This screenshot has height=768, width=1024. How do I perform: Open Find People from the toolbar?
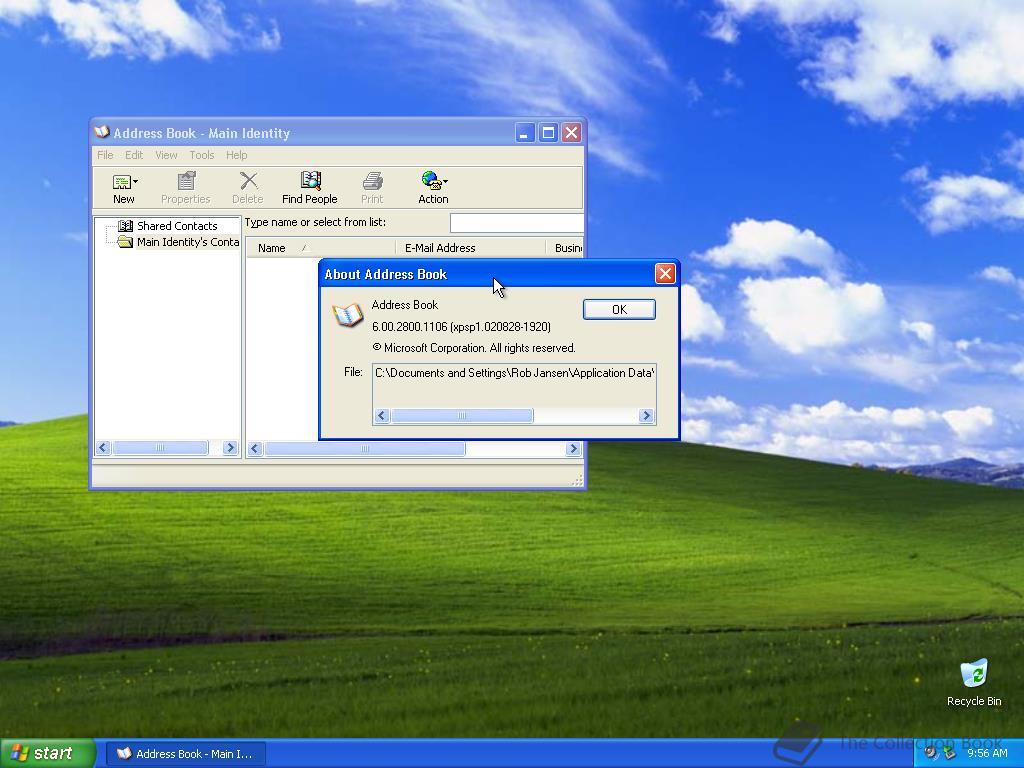point(310,188)
